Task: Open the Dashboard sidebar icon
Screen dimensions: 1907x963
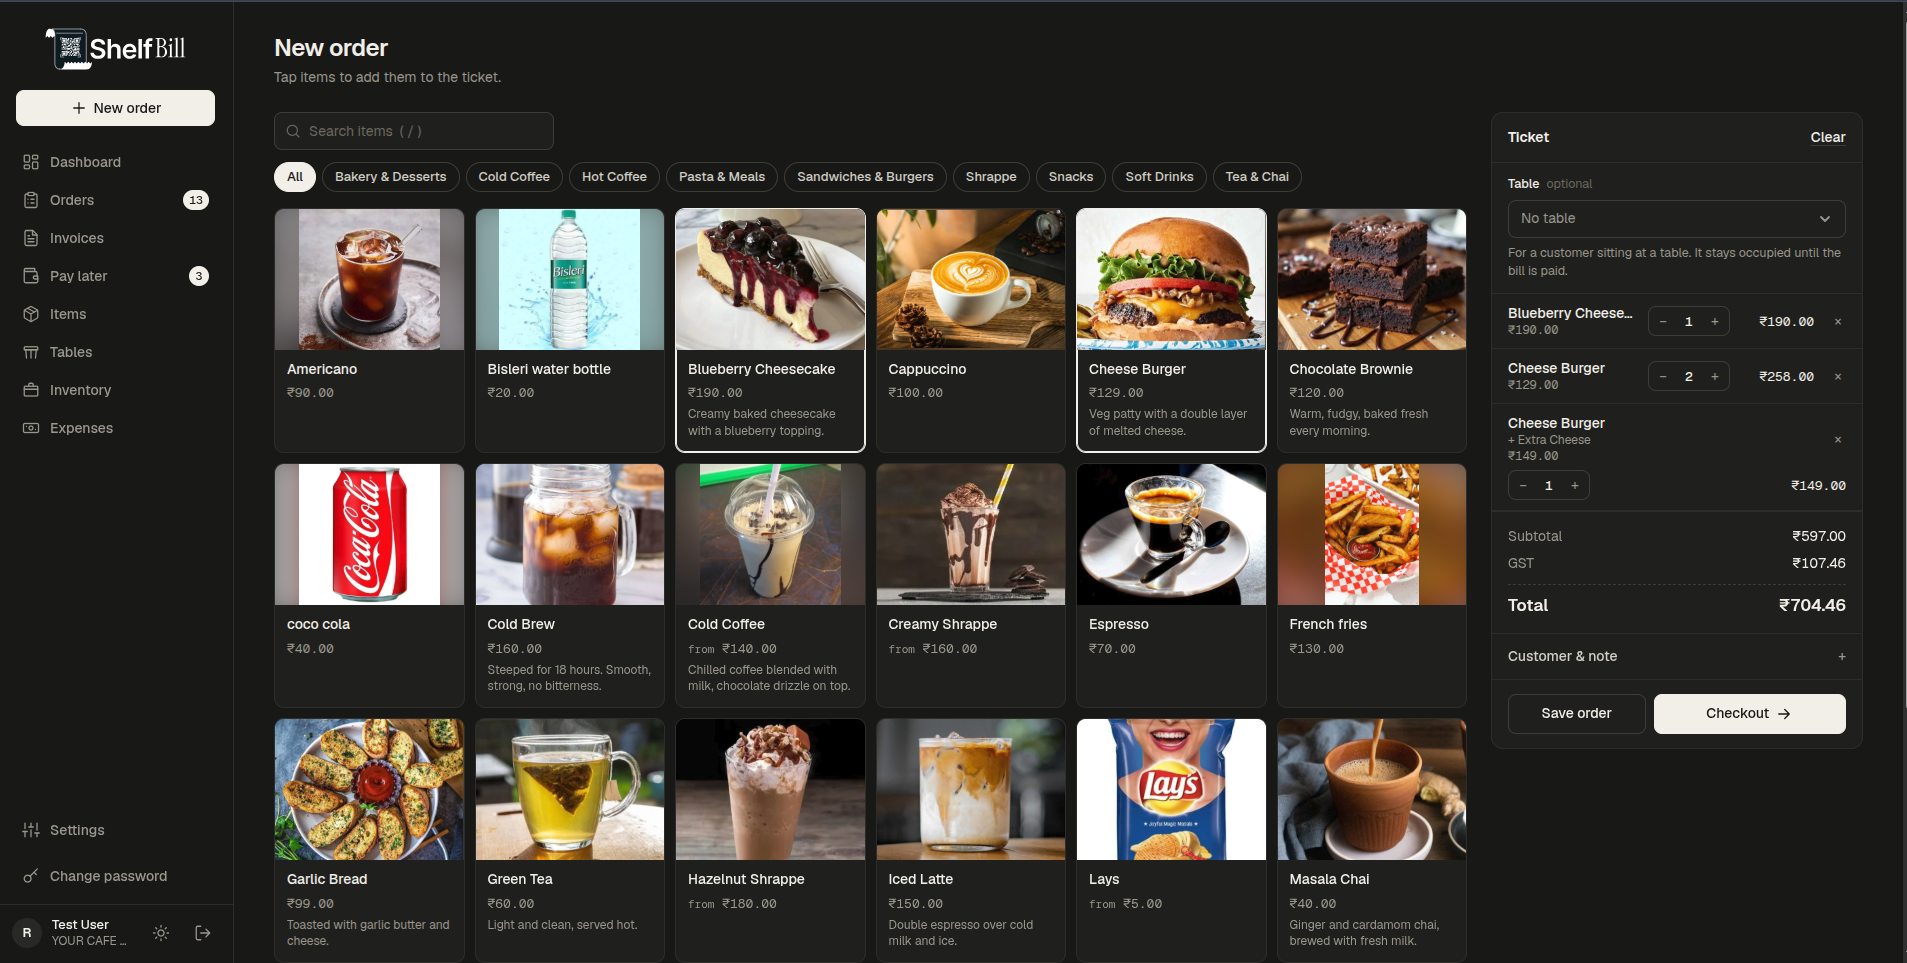Action: (x=31, y=162)
